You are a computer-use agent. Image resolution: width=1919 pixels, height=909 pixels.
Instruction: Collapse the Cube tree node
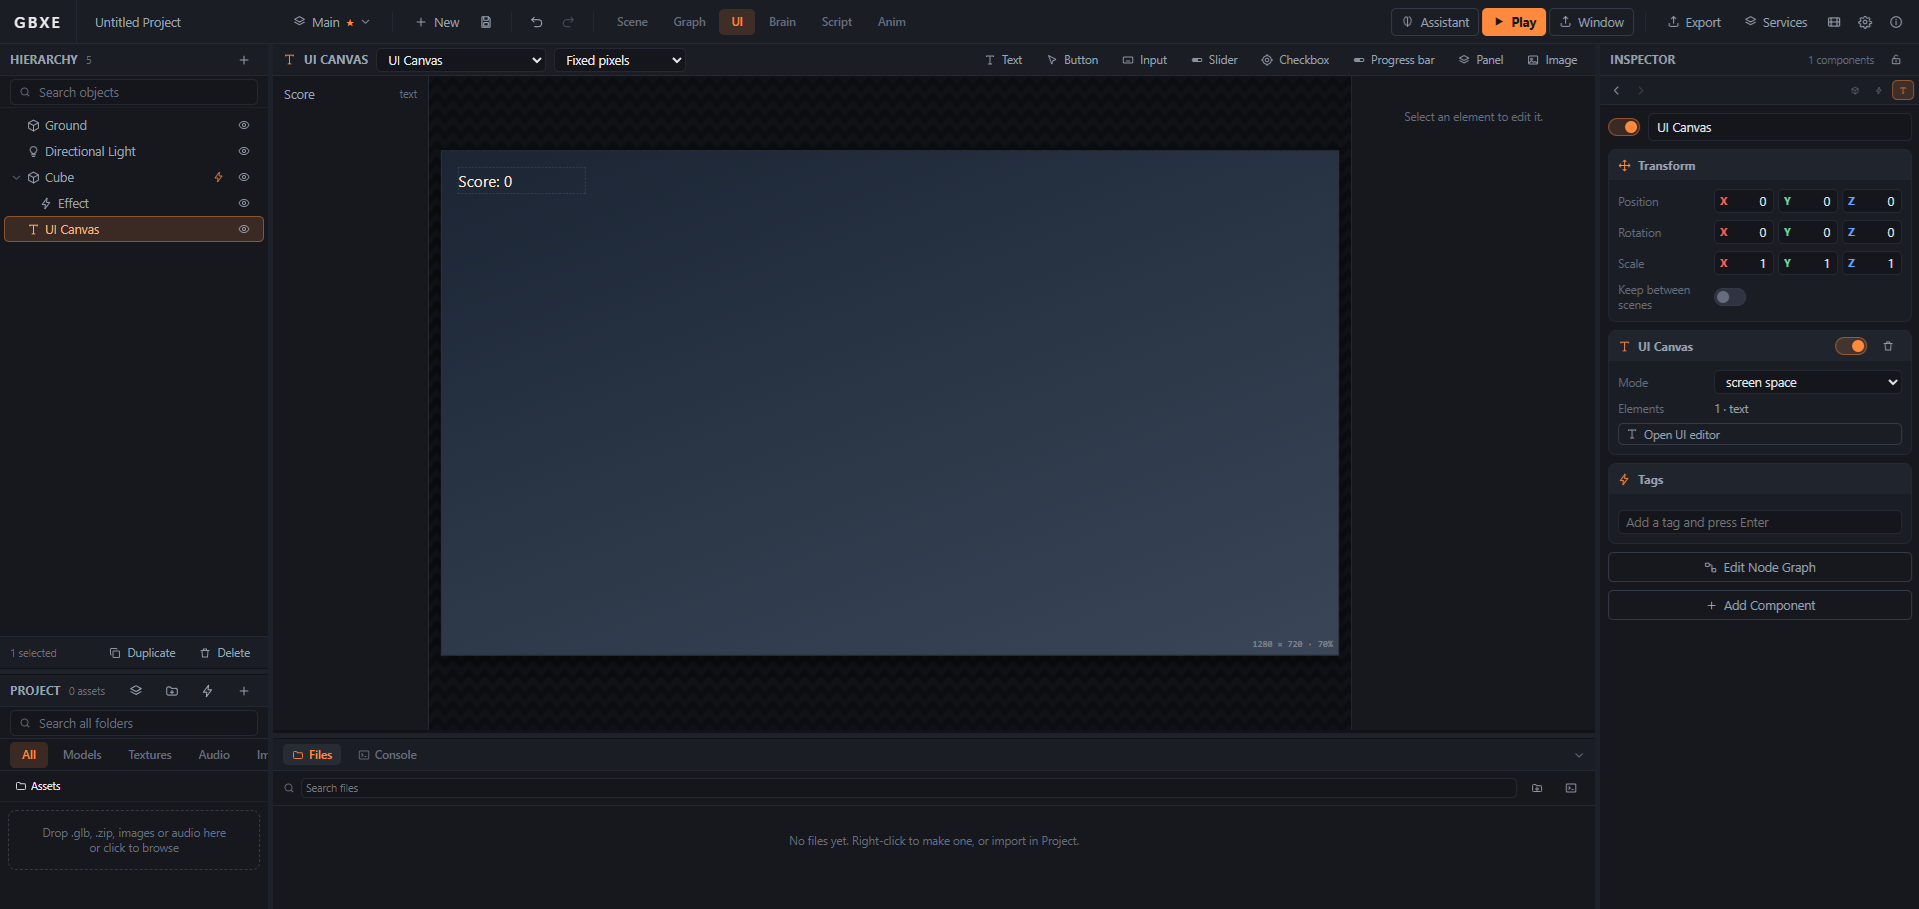16,177
